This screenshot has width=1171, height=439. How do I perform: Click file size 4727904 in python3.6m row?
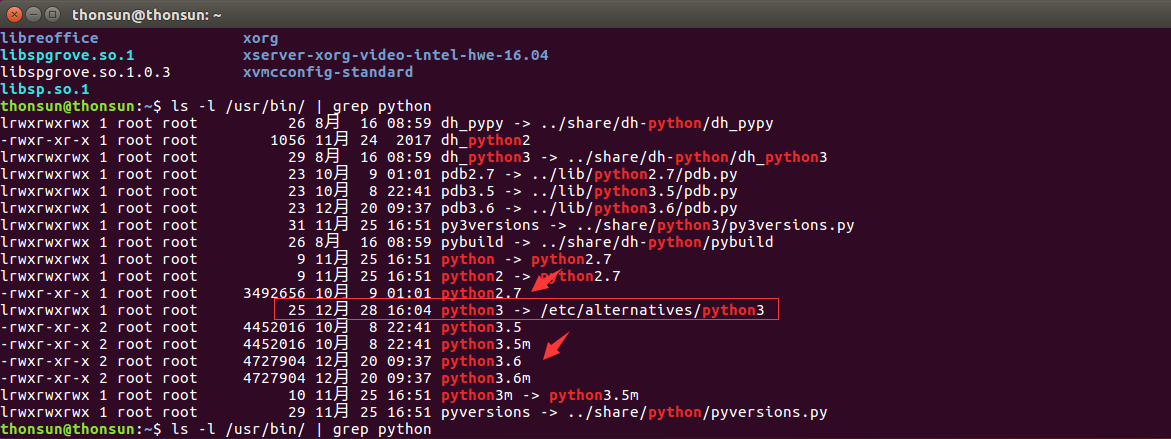[275, 379]
